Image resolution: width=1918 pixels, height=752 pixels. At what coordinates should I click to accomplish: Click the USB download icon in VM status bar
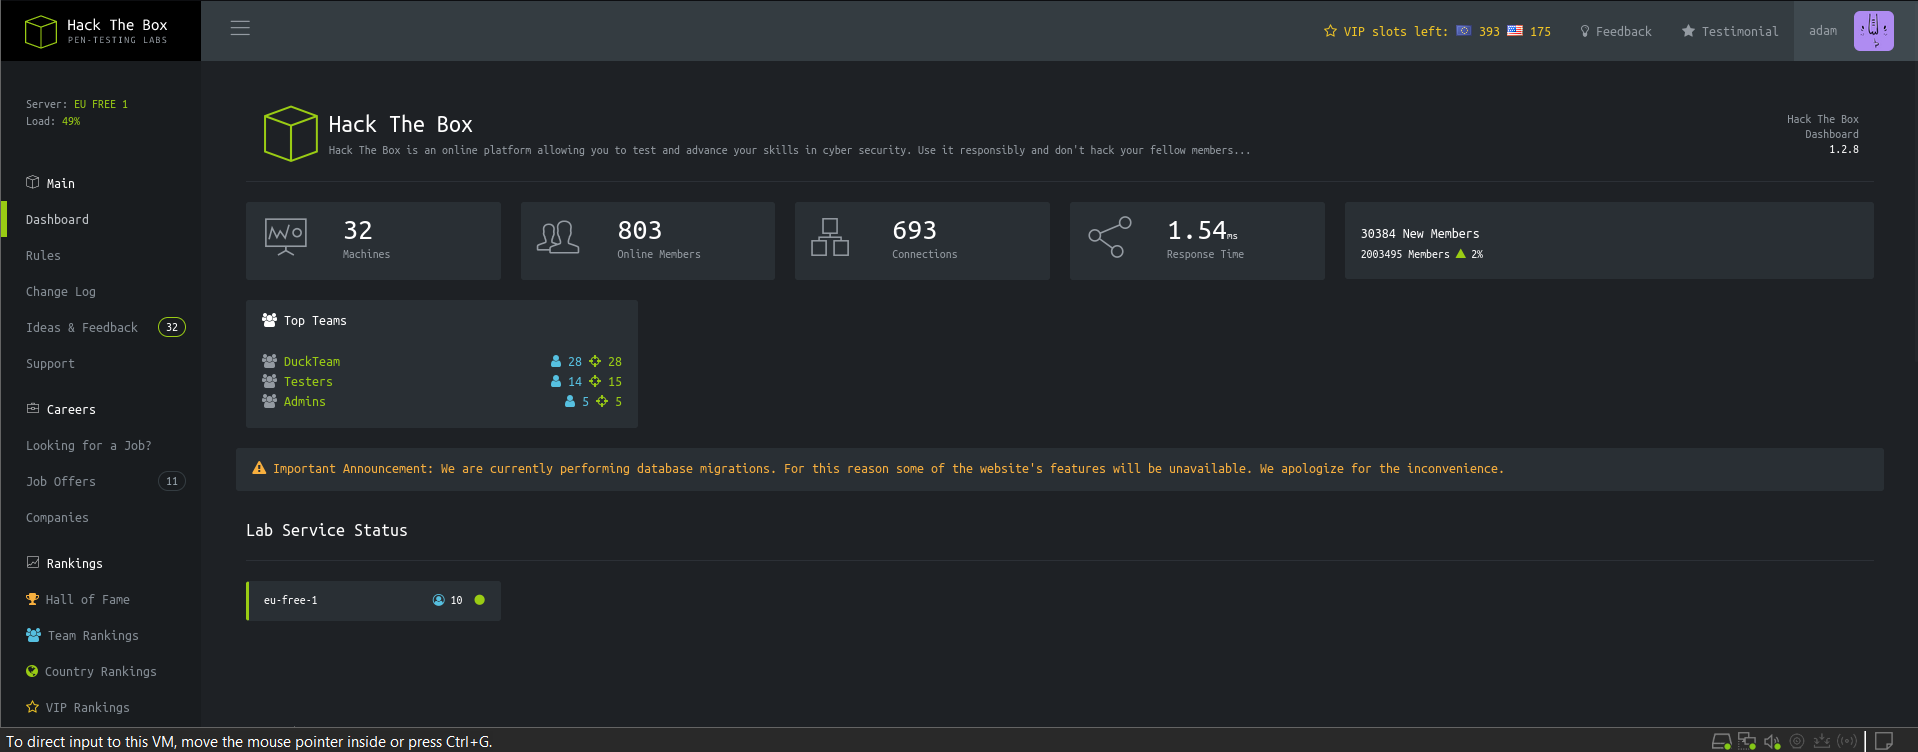pyautogui.click(x=1822, y=741)
